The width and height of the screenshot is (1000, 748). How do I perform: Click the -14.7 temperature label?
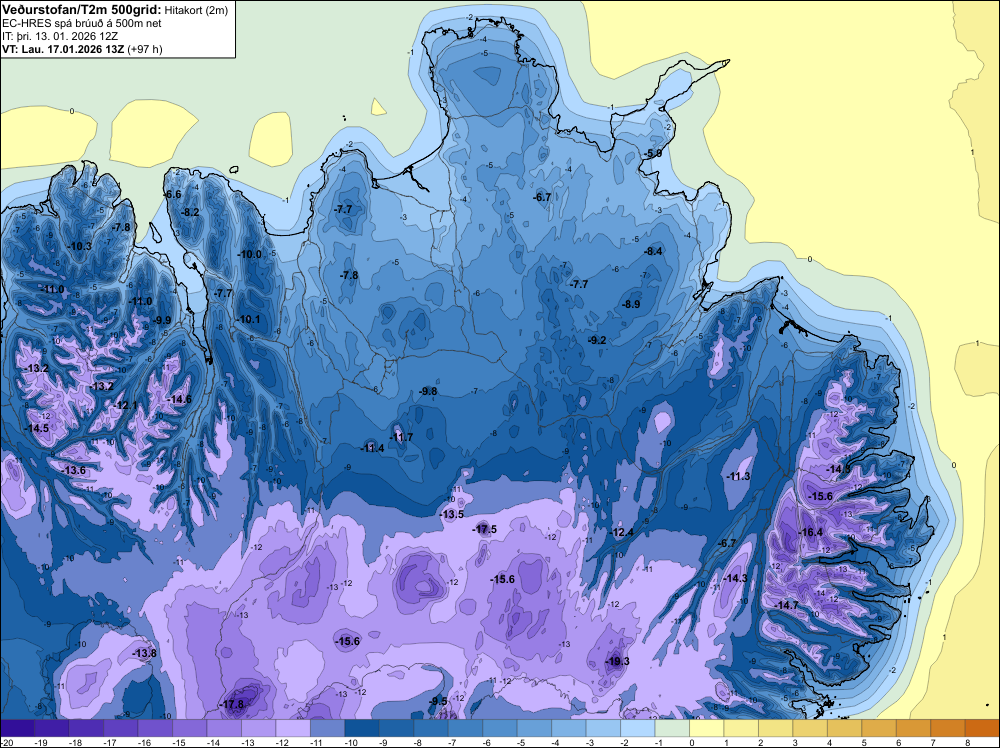coord(786,605)
